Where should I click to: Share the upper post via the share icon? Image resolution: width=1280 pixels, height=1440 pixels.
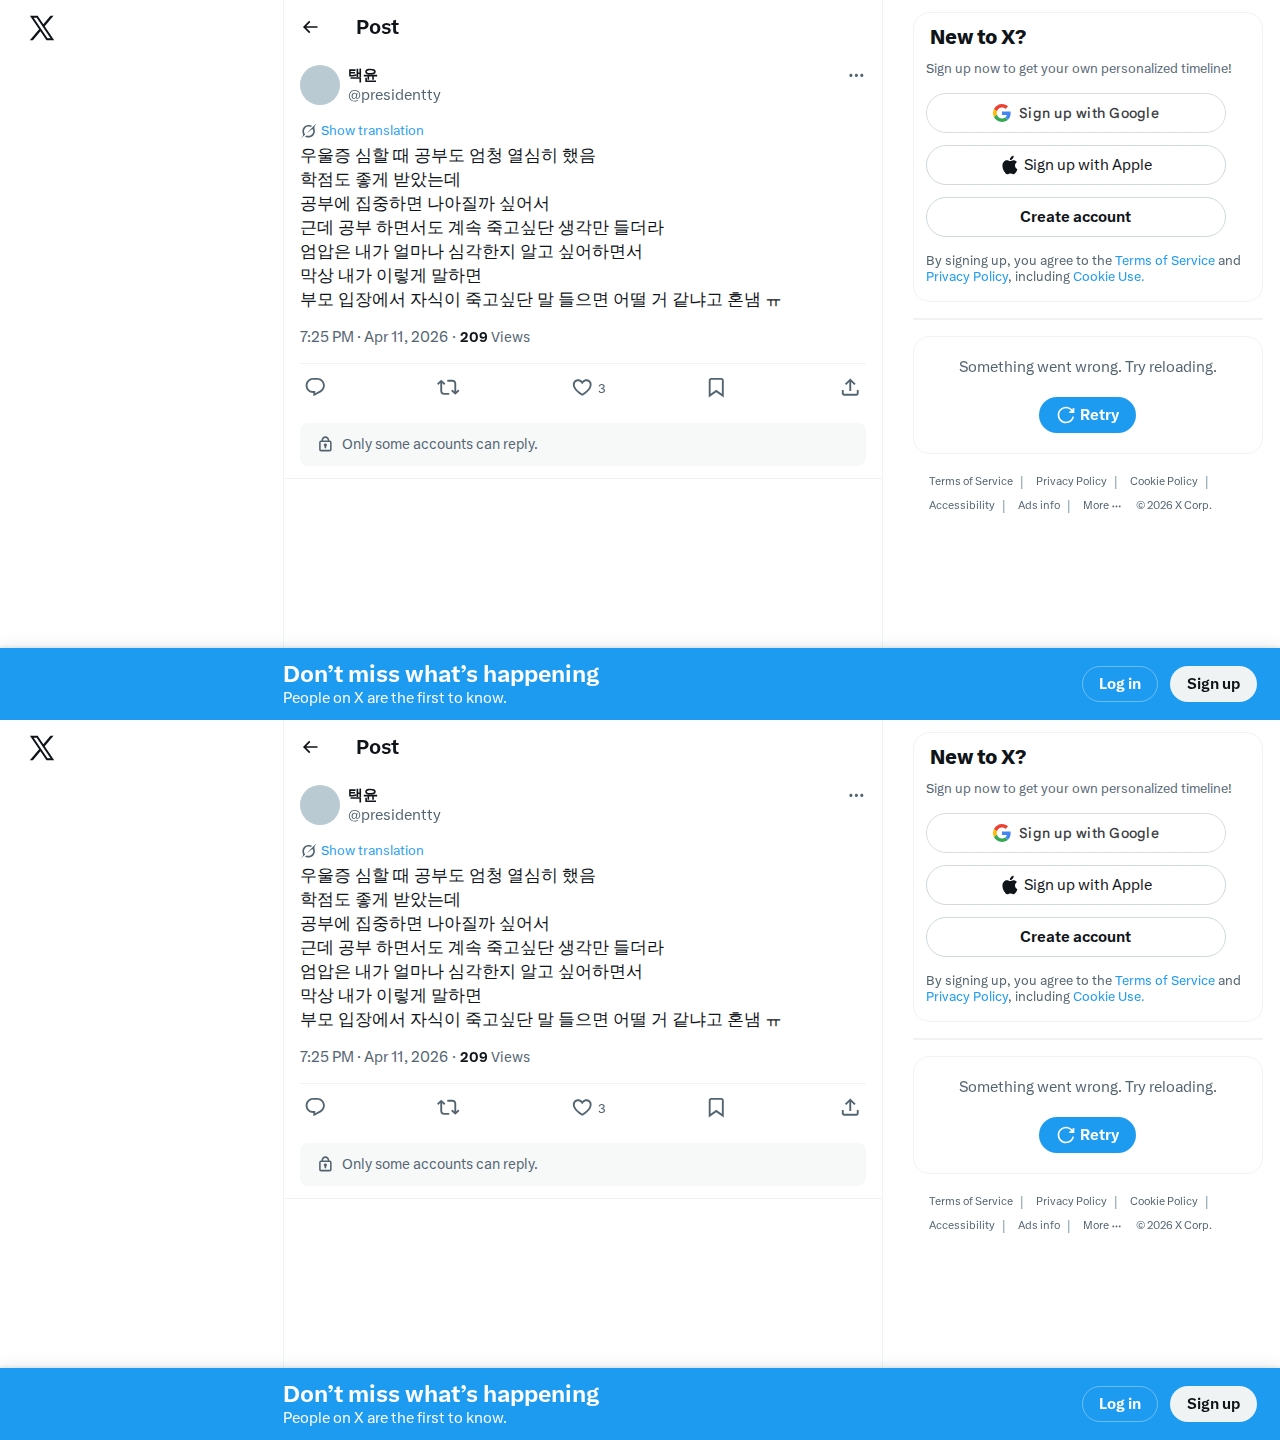[x=850, y=387]
